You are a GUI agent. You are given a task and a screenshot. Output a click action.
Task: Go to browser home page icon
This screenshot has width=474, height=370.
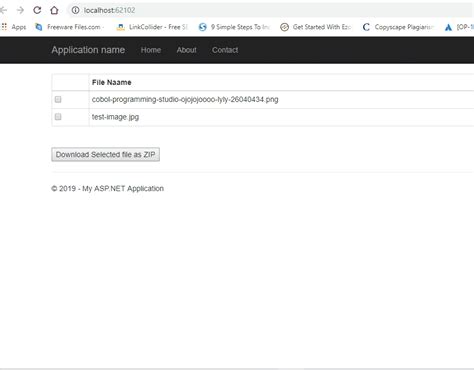click(54, 10)
